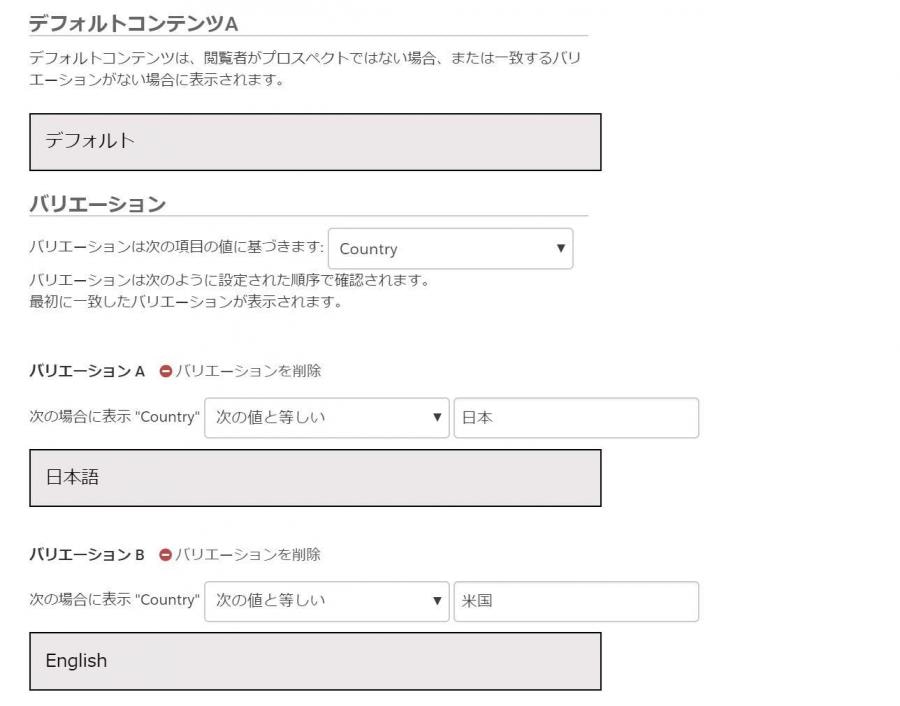Click the 次の場合に表示 "Country" label in Variation A

tap(114, 417)
